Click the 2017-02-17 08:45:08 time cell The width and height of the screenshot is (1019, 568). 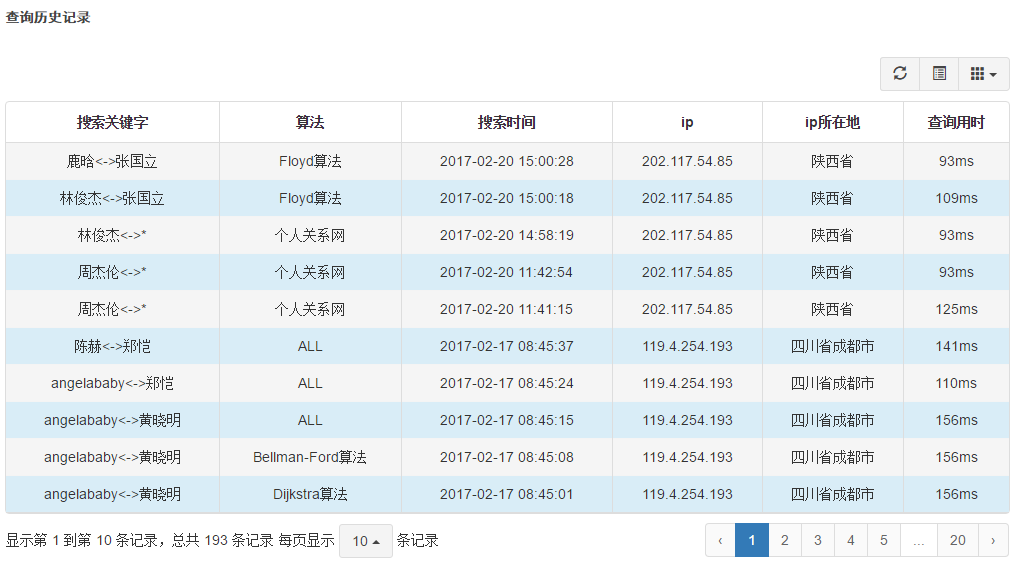[x=507, y=458]
